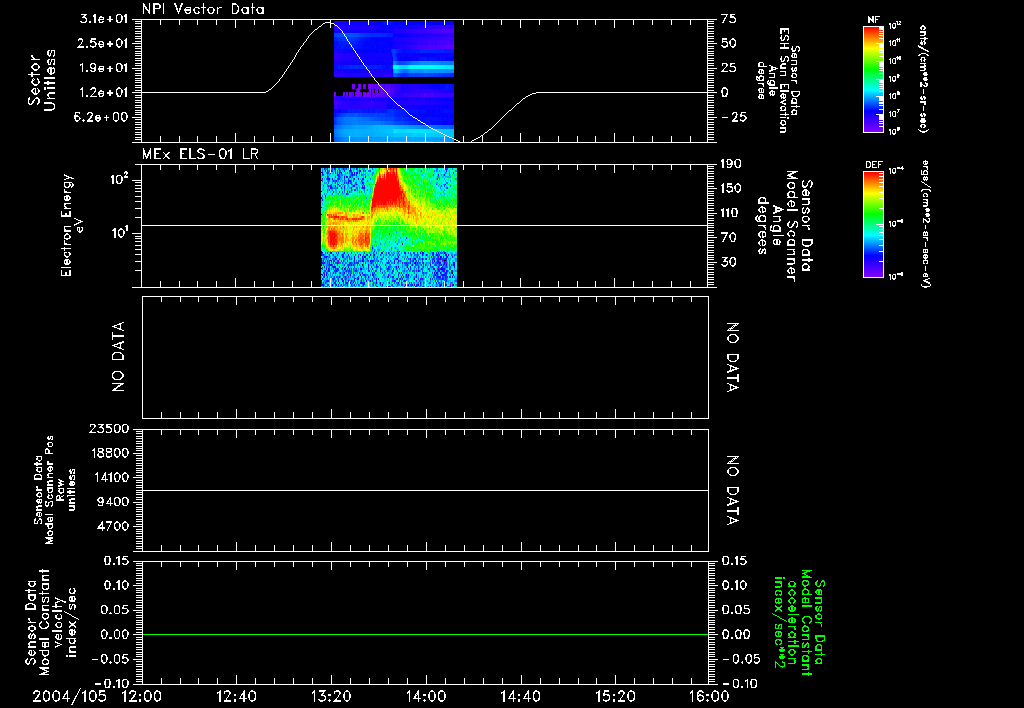This screenshot has width=1024, height=708.
Task: Click the NF color scale bar
Action: (x=874, y=79)
